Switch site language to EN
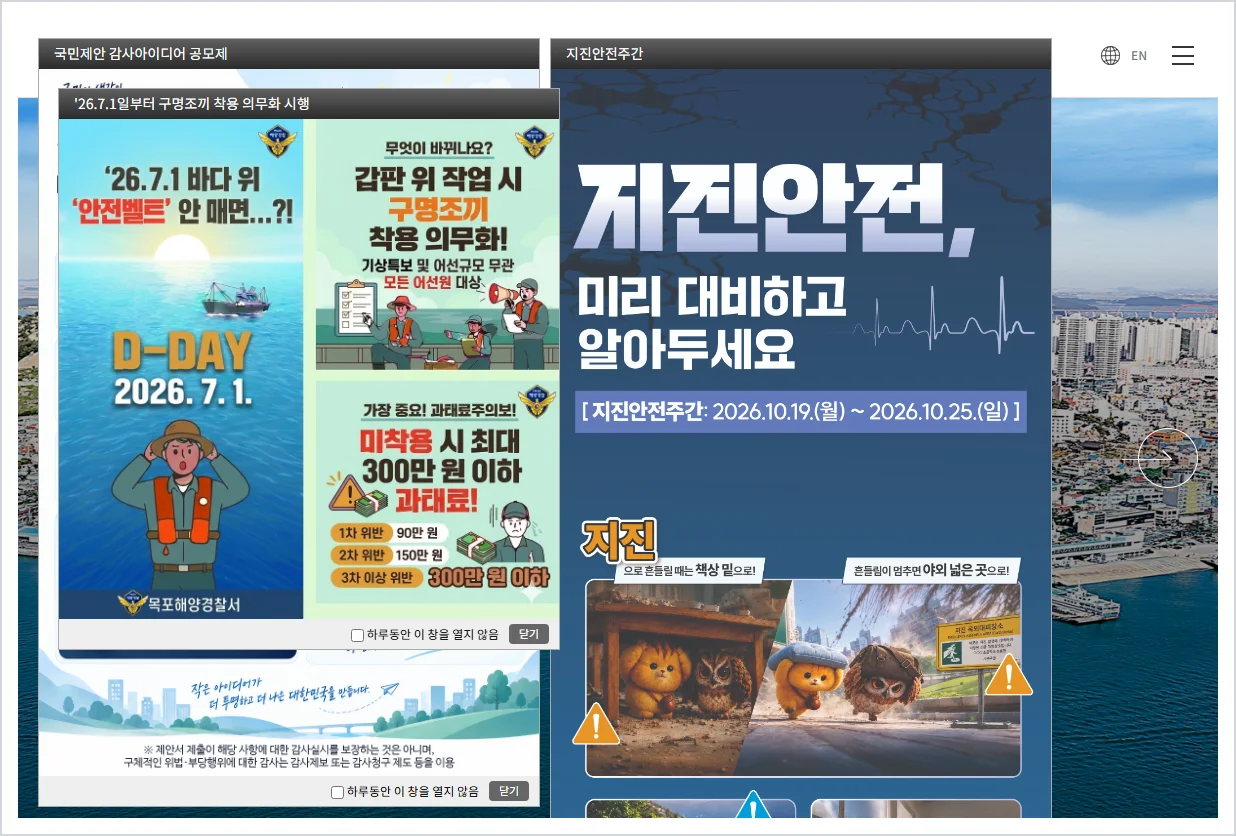The image size is (1236, 836). point(1139,56)
